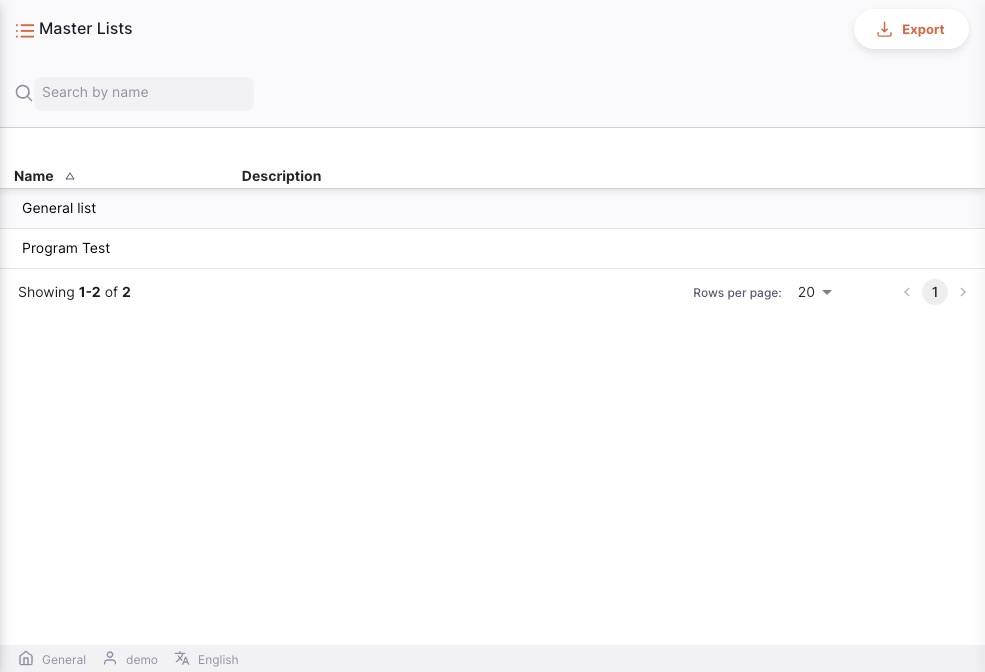Viewport: 985px width, 672px height.
Task: Open the Rows per page dropdown arrow
Action: [827, 293]
